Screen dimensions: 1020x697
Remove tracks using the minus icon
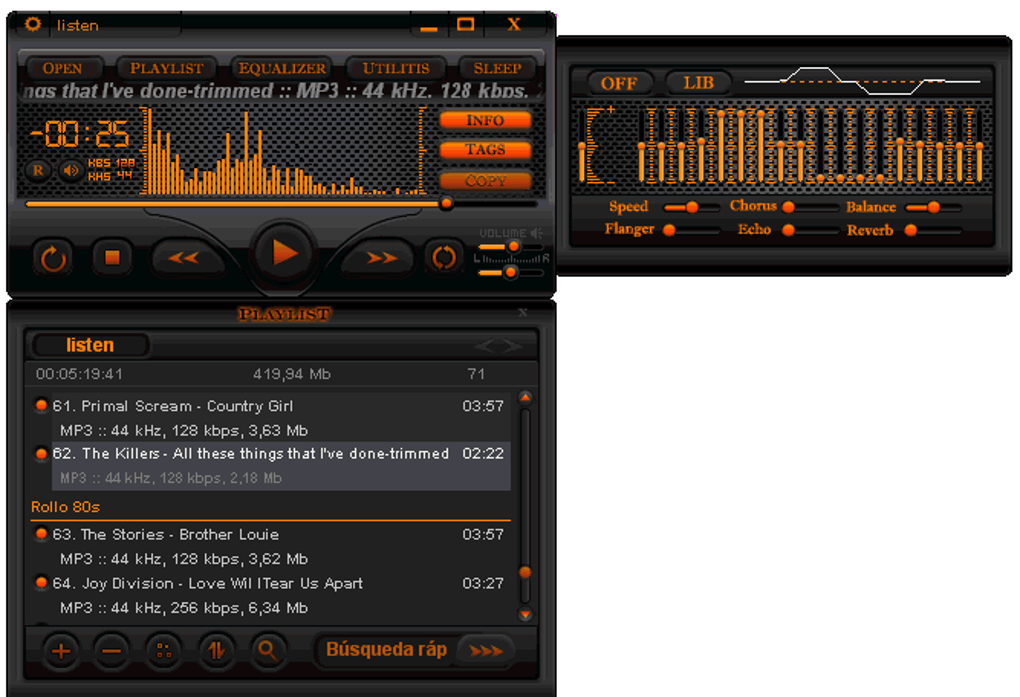[111, 650]
